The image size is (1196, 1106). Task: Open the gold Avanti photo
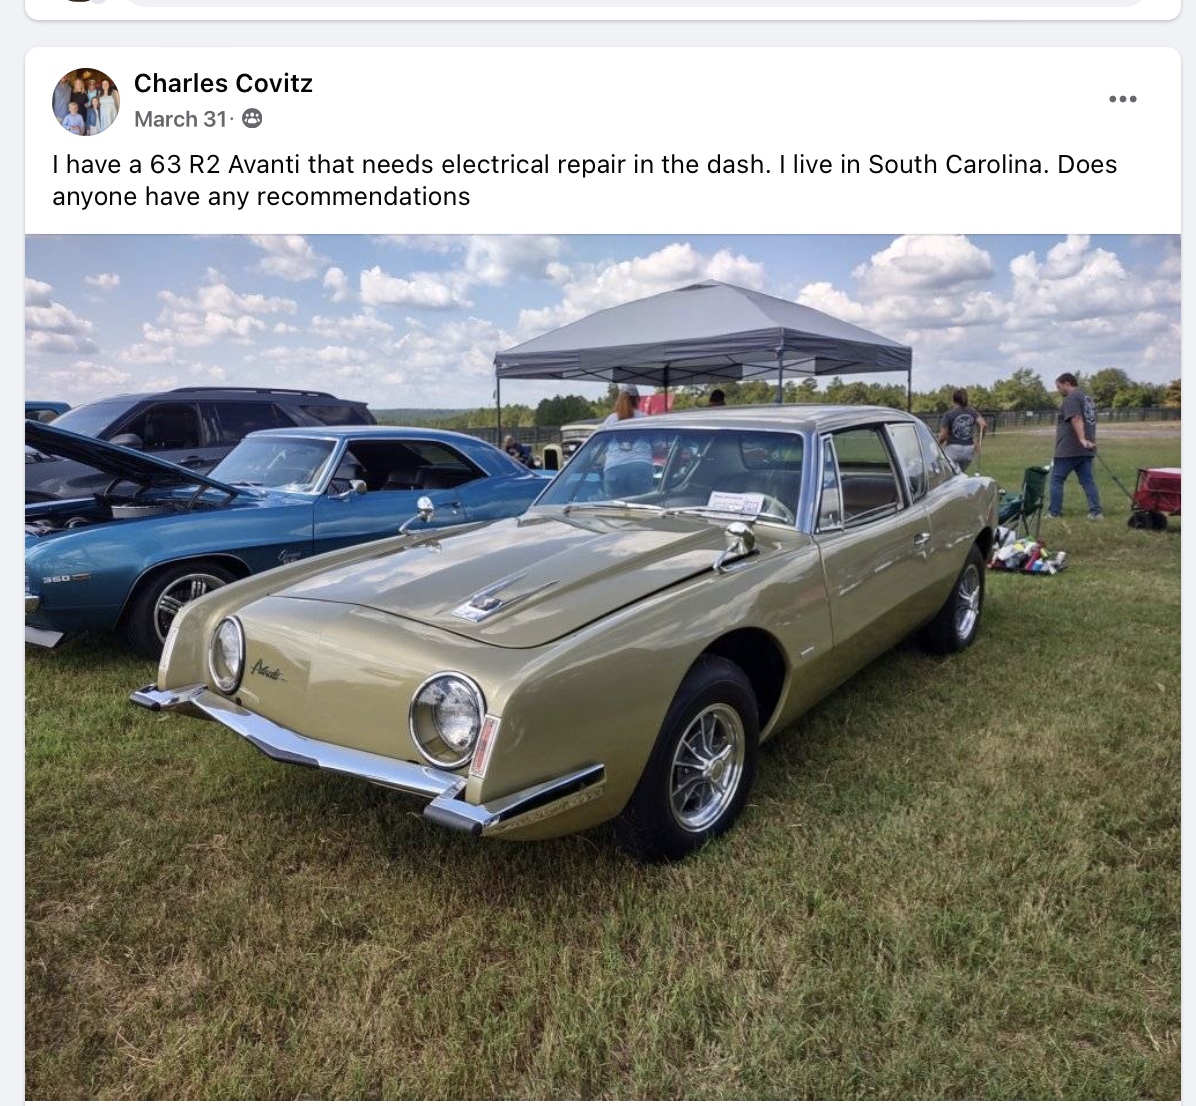tap(603, 667)
